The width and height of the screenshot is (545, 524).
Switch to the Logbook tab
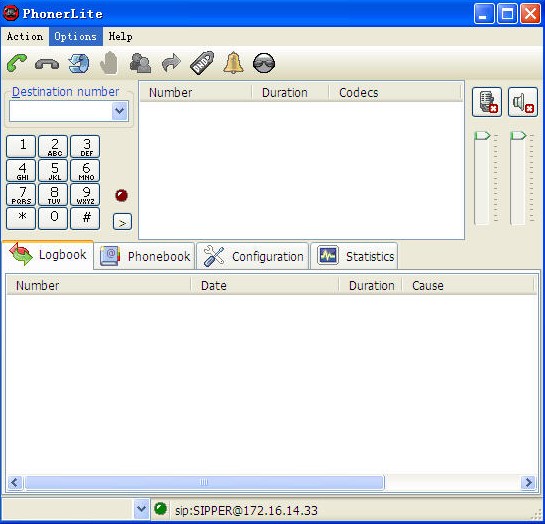48,255
